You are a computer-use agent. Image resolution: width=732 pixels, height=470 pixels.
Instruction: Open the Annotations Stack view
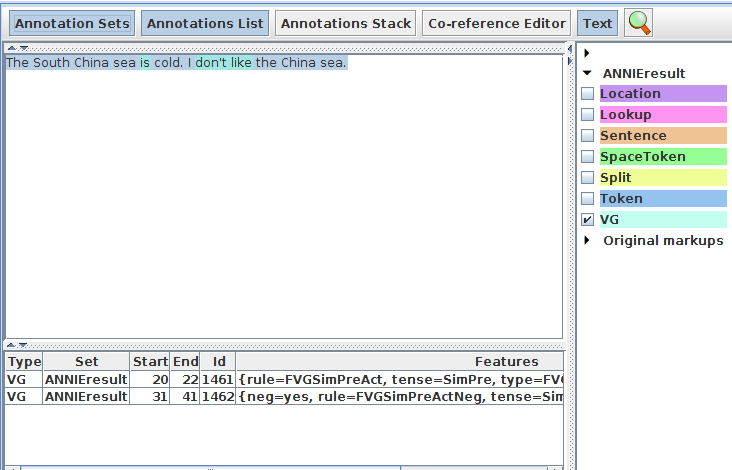tap(345, 23)
